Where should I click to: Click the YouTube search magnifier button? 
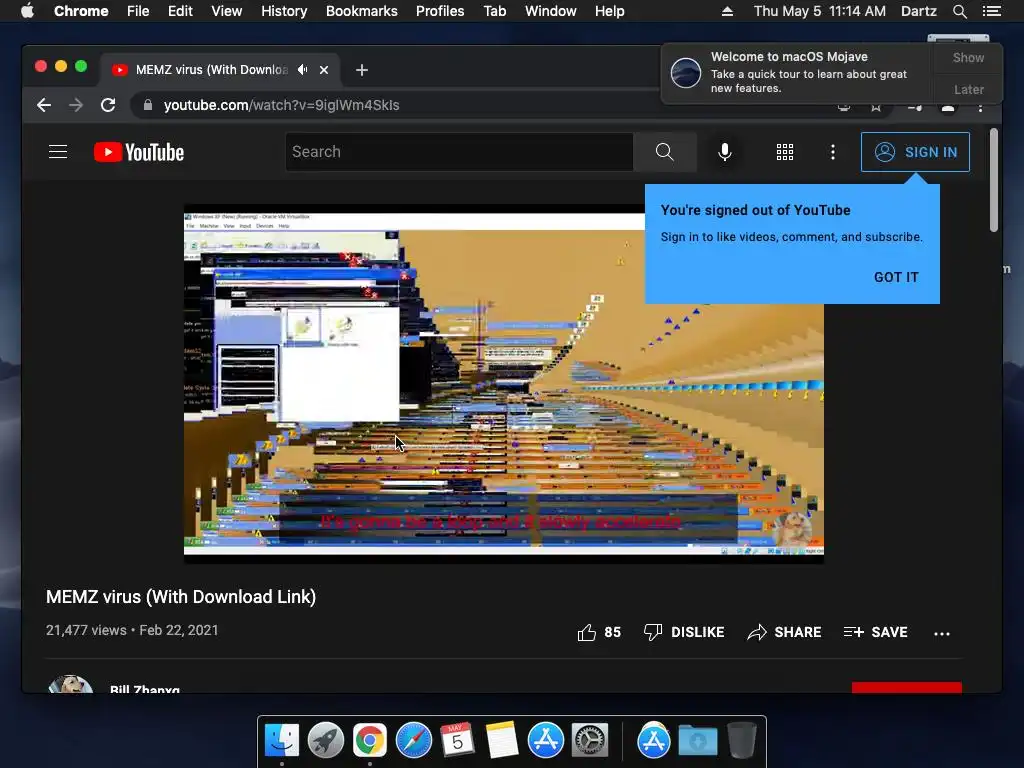(x=664, y=152)
